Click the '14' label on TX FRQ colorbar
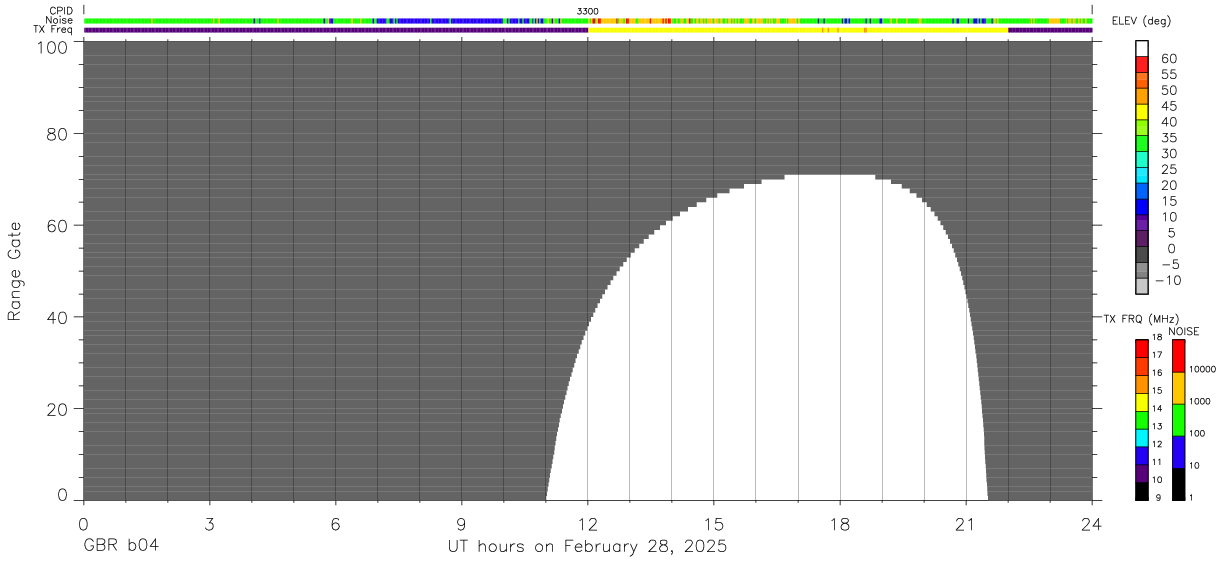 click(1158, 408)
